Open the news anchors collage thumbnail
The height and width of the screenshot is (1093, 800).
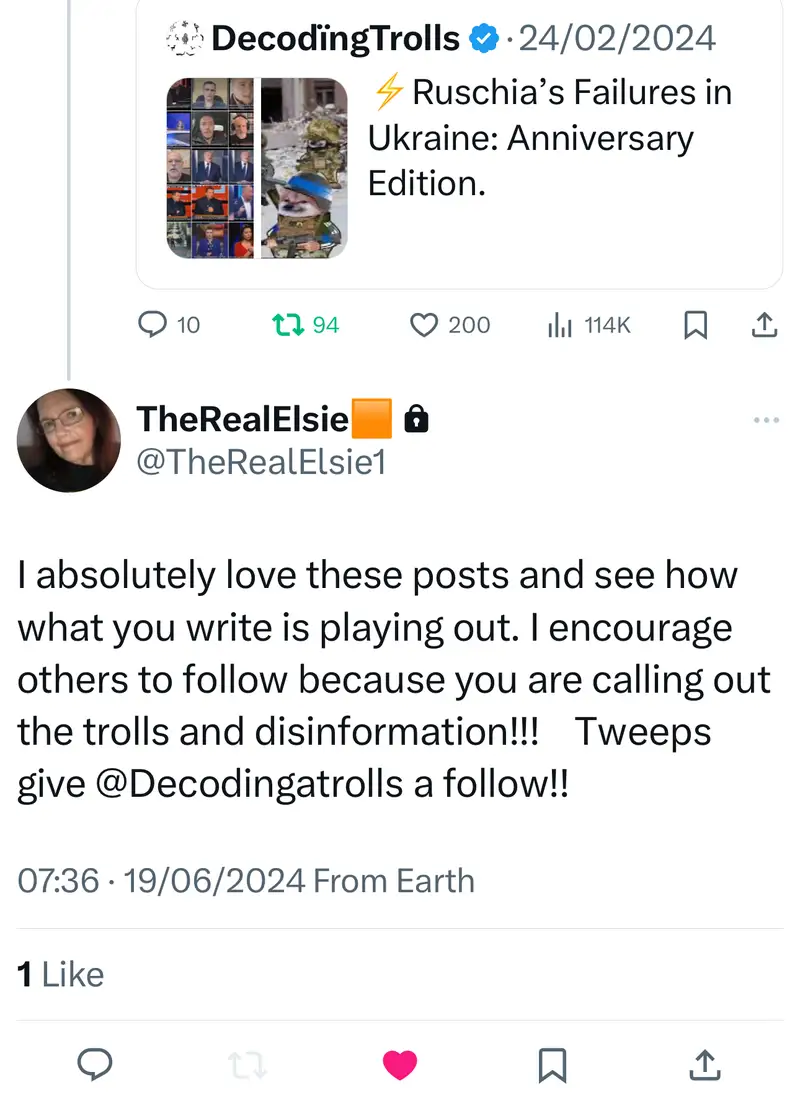click(x=210, y=168)
